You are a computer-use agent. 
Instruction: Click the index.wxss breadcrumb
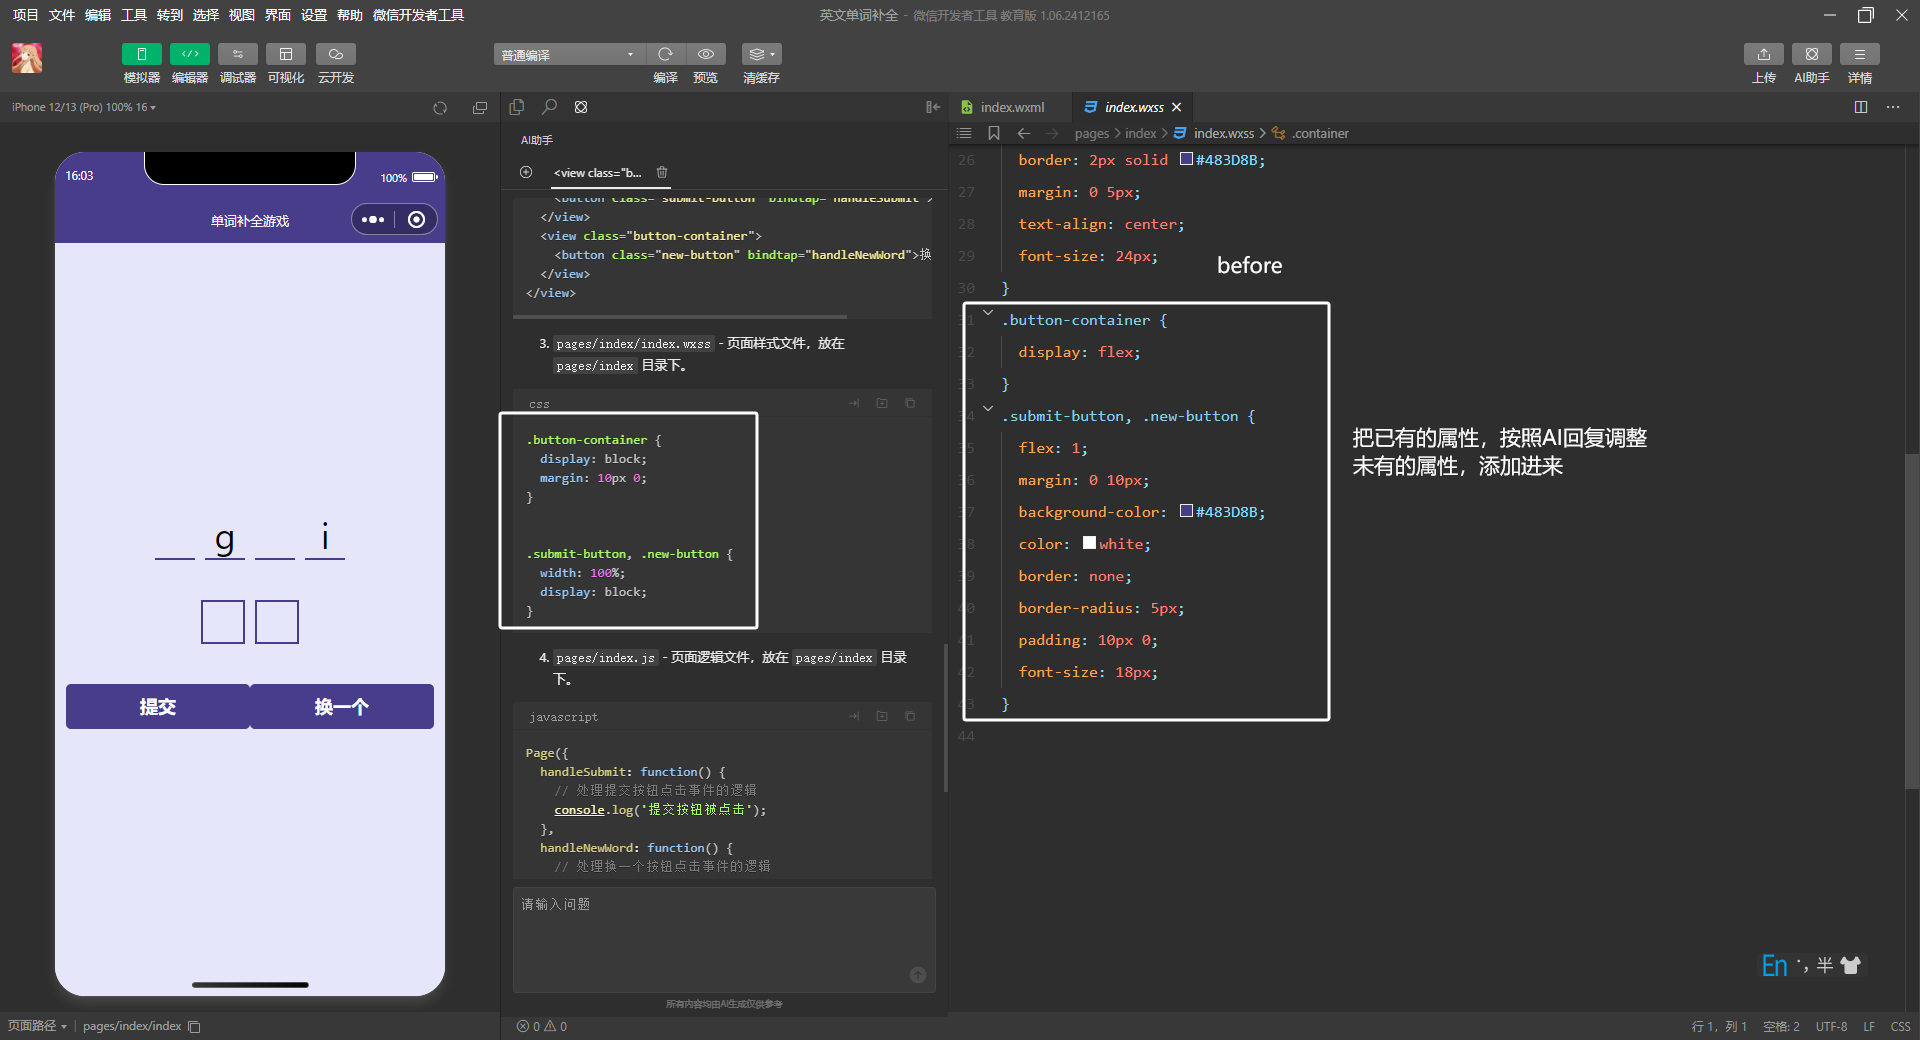[1223, 133]
